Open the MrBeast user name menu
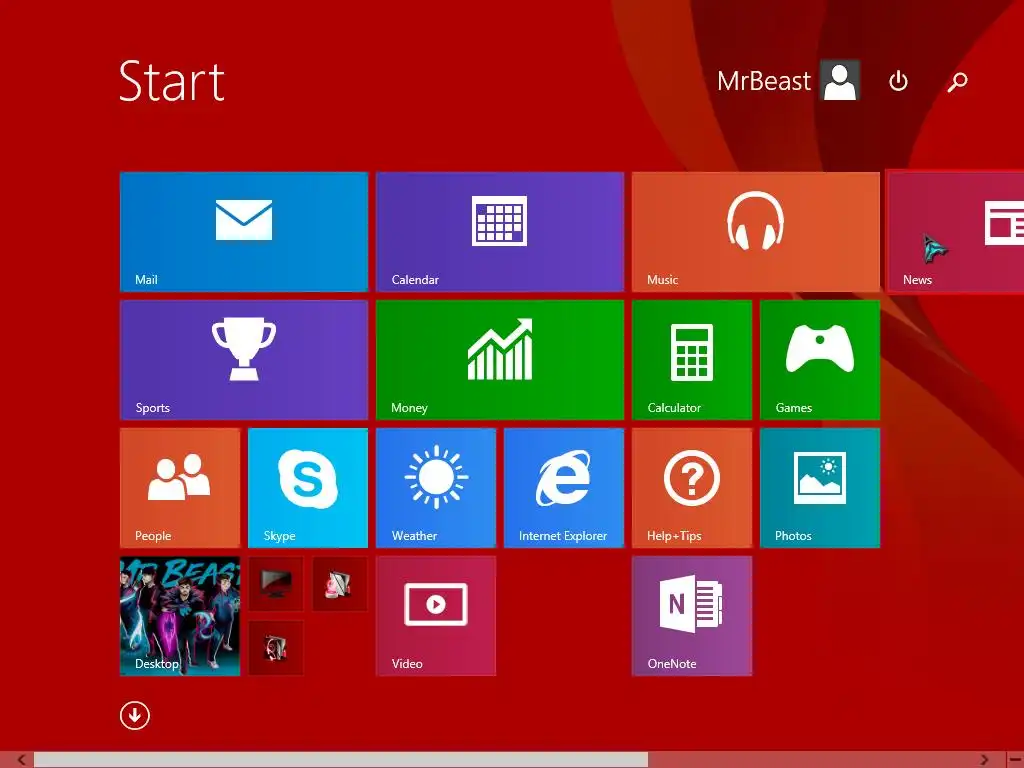Image resolution: width=1024 pixels, height=768 pixels. click(x=763, y=81)
